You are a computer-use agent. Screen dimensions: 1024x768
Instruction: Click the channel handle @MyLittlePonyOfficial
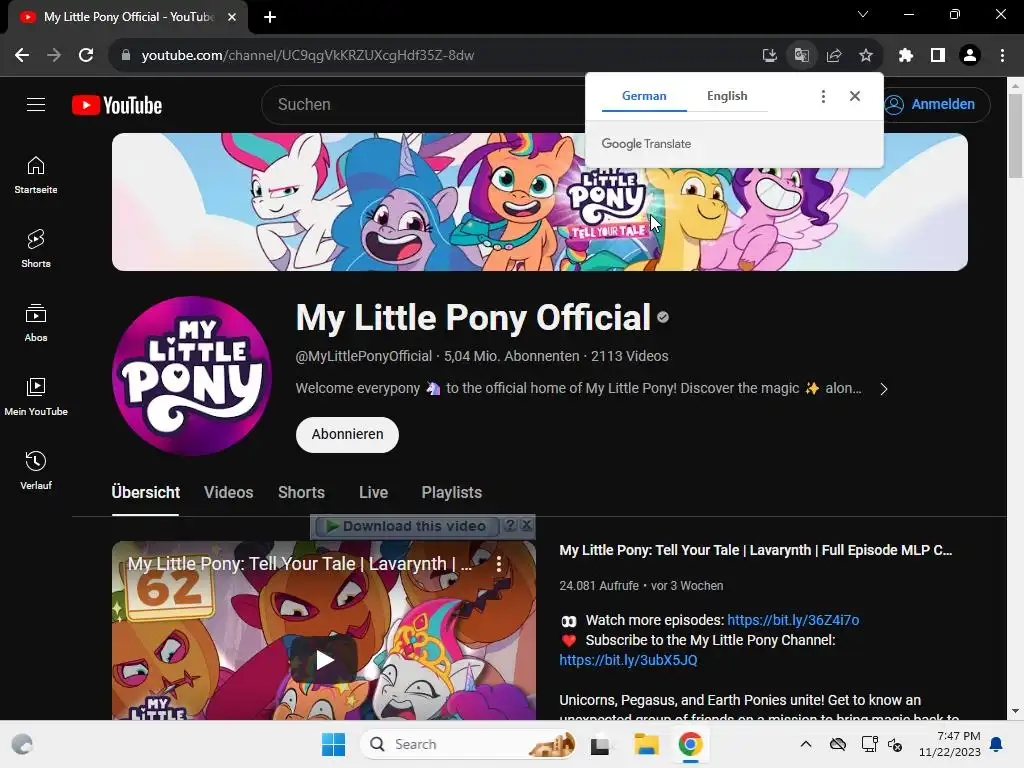pyautogui.click(x=364, y=357)
